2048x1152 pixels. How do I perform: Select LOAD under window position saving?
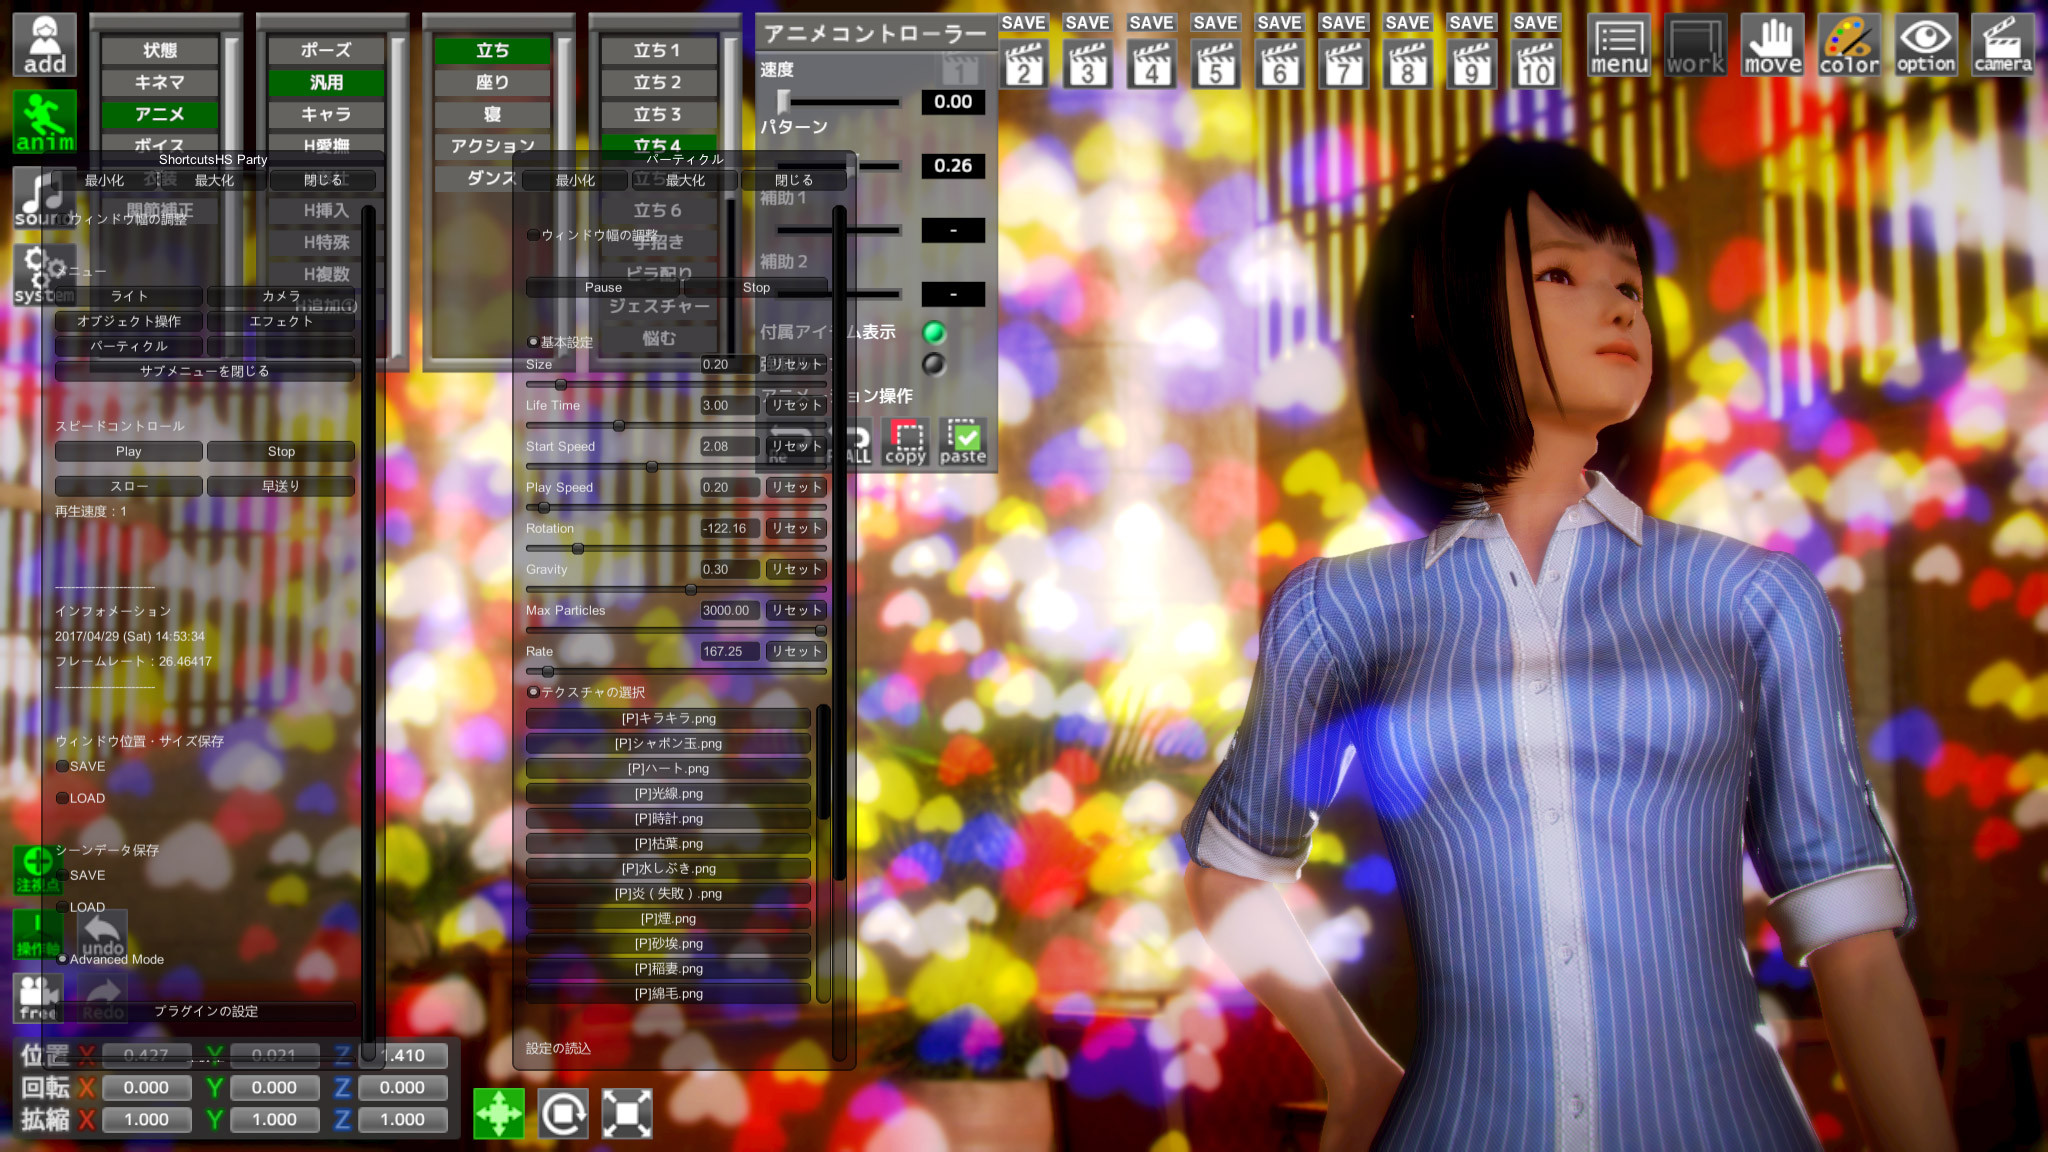[80, 798]
